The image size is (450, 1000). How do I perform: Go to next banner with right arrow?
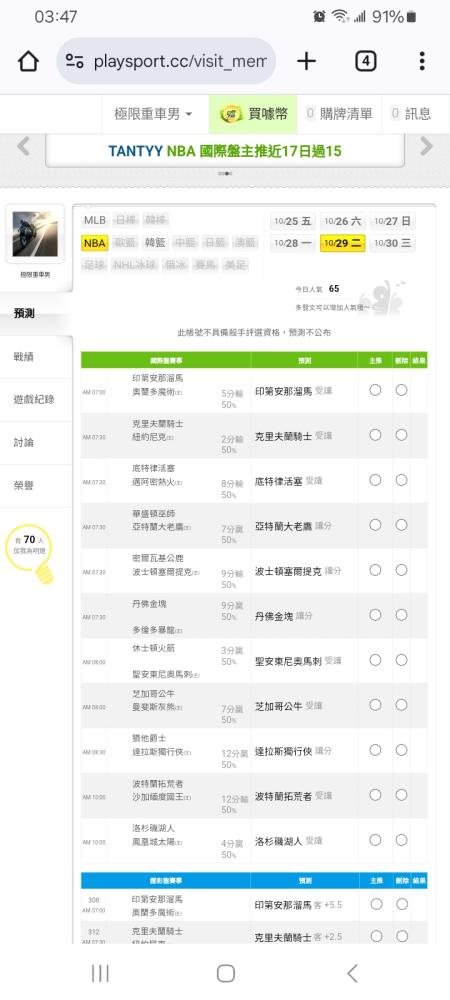point(426,147)
